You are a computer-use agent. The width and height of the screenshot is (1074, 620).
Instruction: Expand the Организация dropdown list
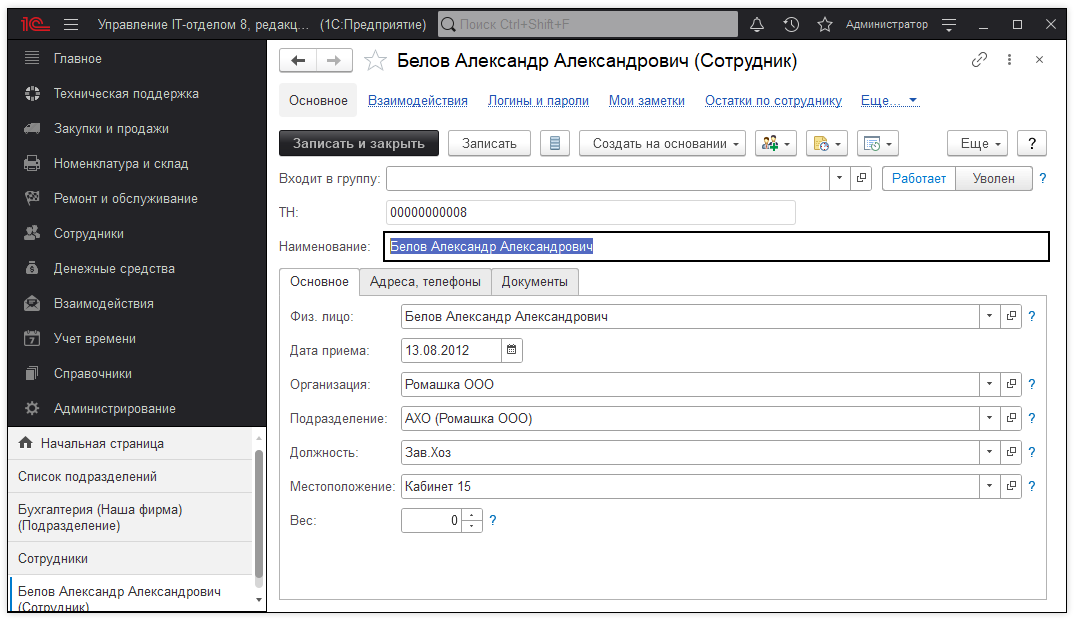point(988,384)
